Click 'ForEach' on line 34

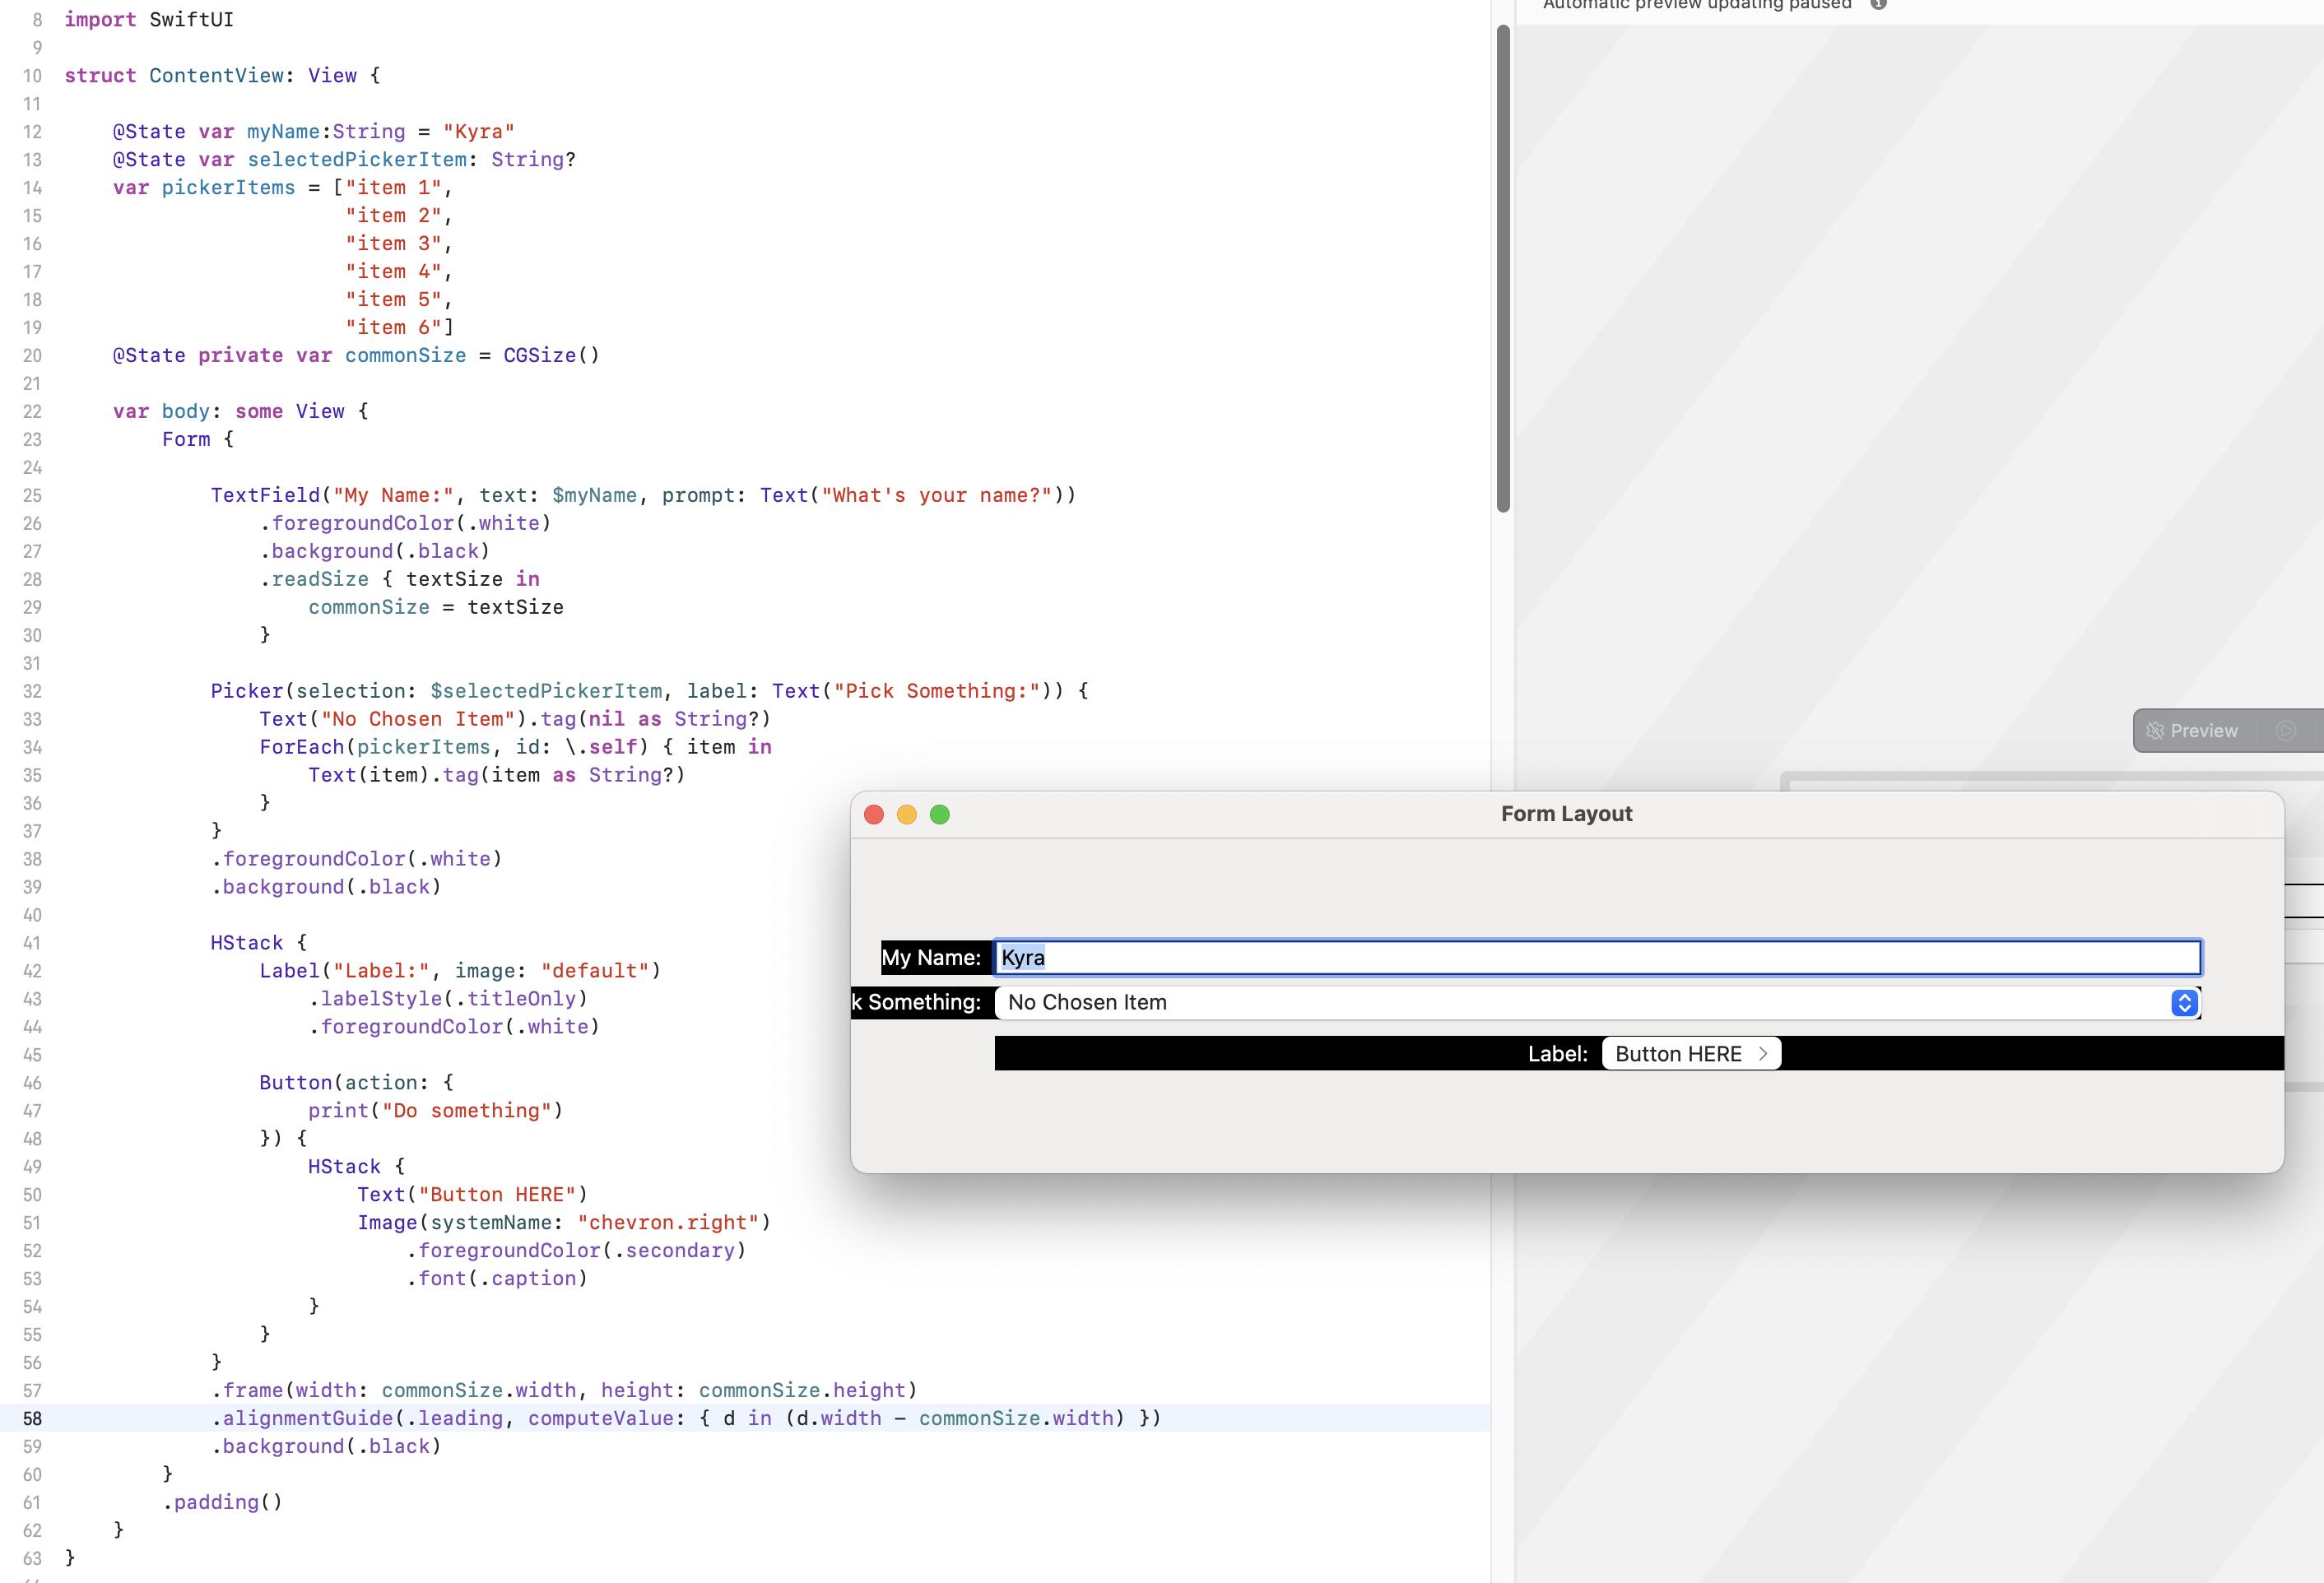pyautogui.click(x=301, y=747)
